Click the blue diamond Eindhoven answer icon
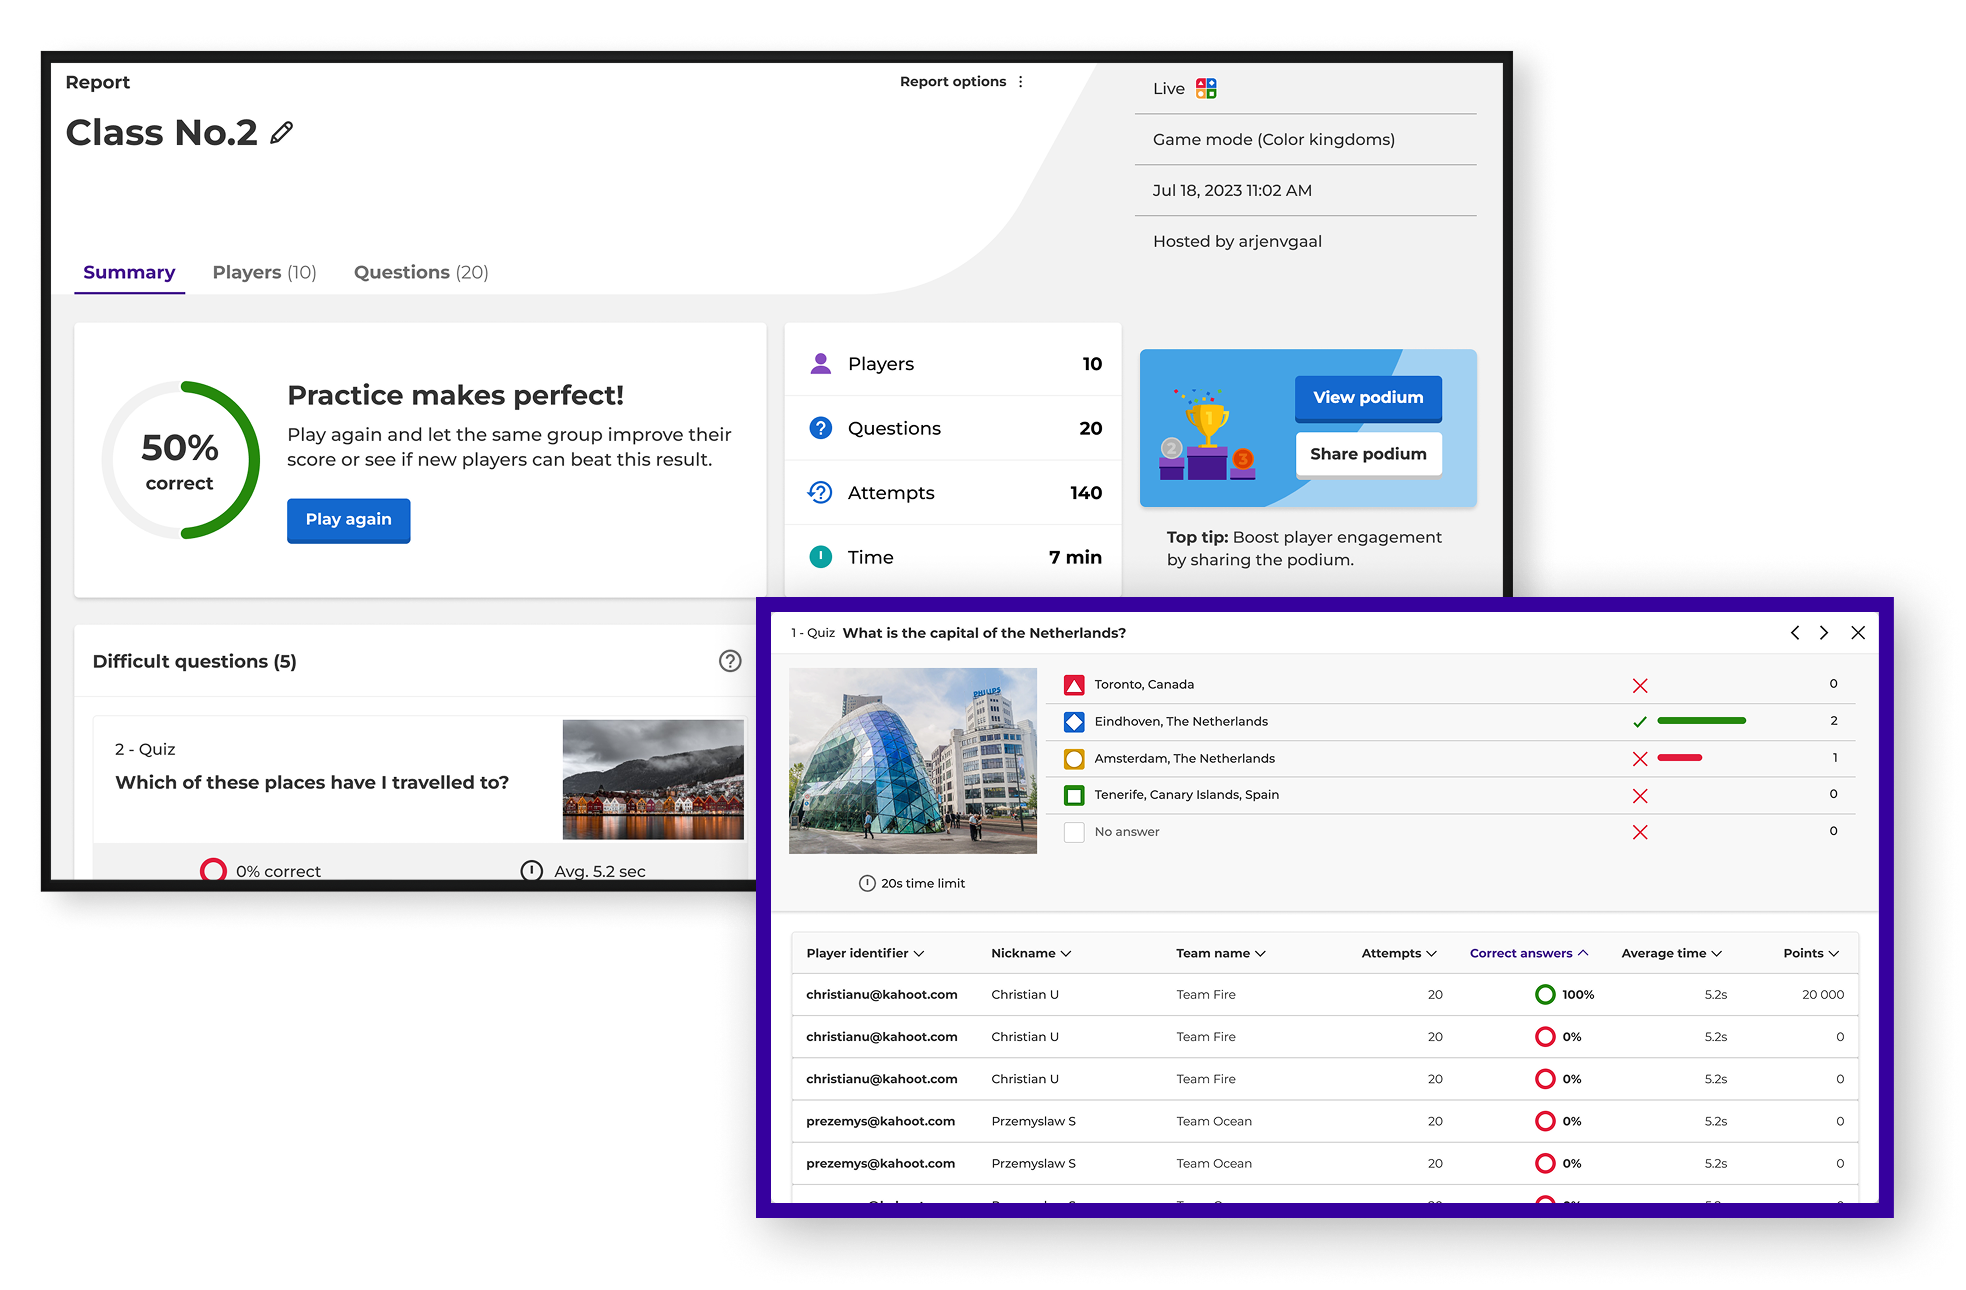This screenshot has width=1966, height=1290. tap(1074, 722)
